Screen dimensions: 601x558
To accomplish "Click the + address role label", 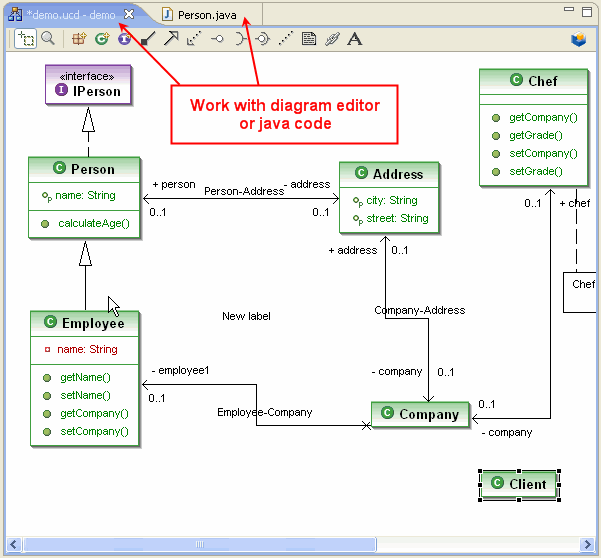I will pos(353,251).
